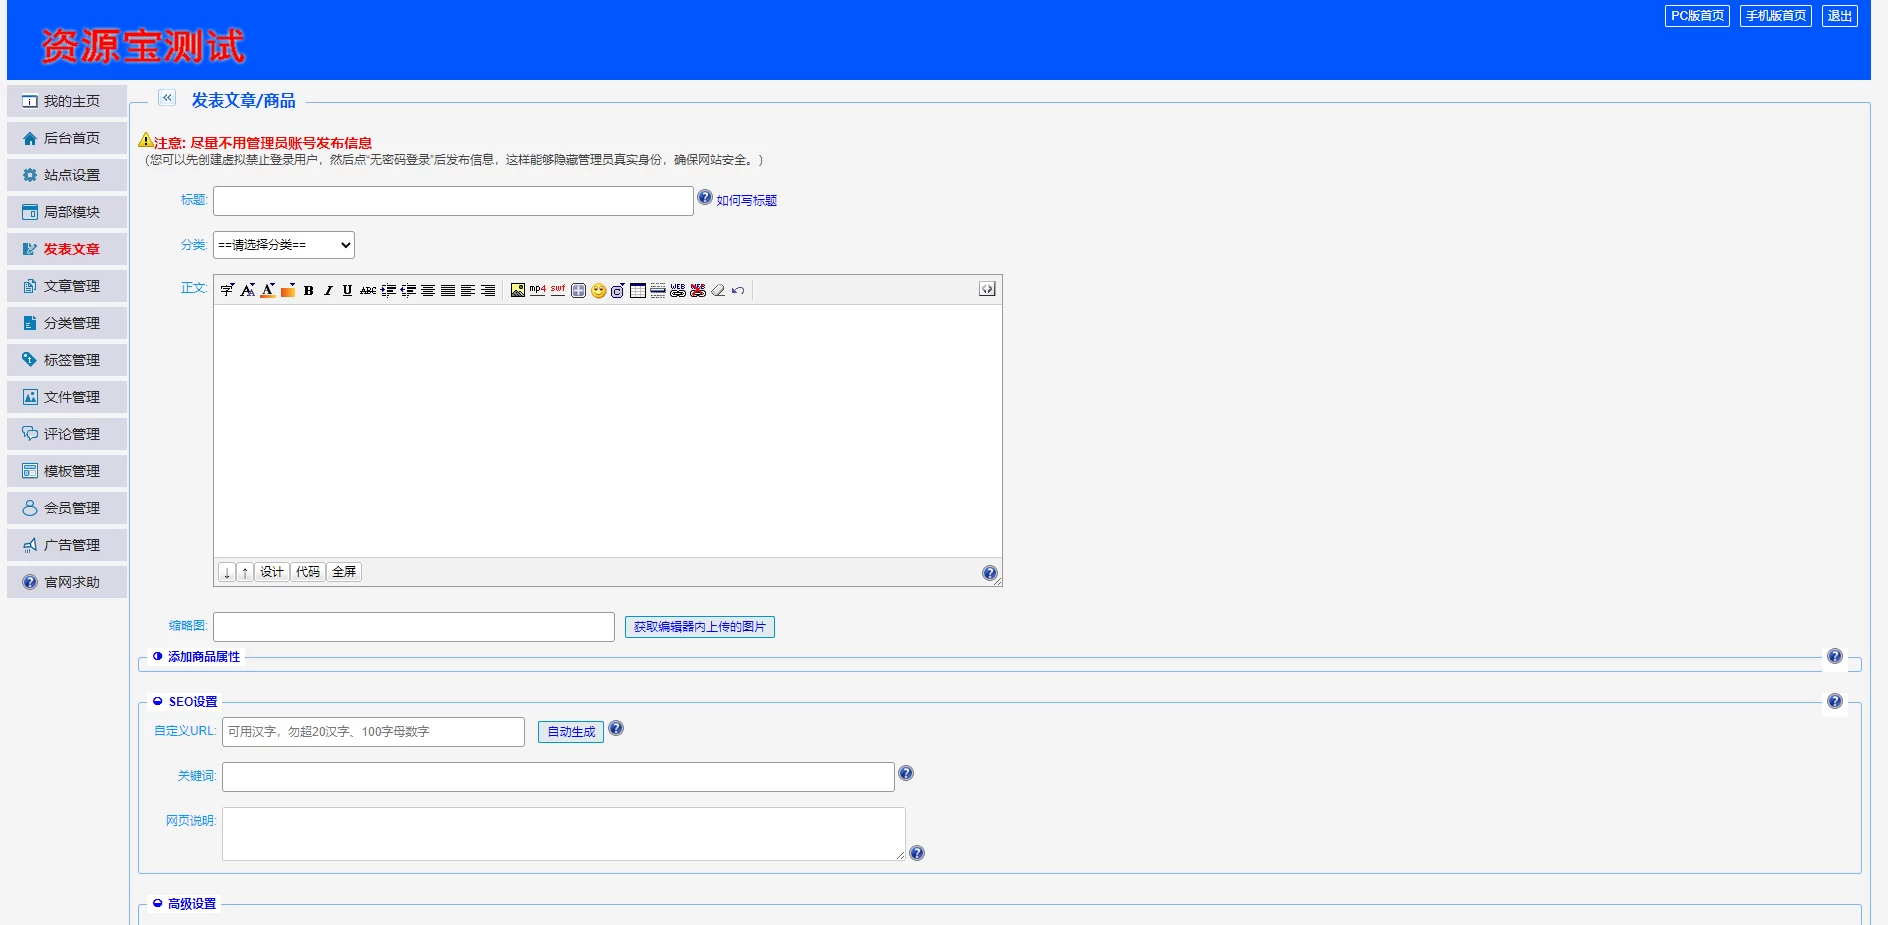
Task: Click the 标题 title input field
Action: [453, 201]
